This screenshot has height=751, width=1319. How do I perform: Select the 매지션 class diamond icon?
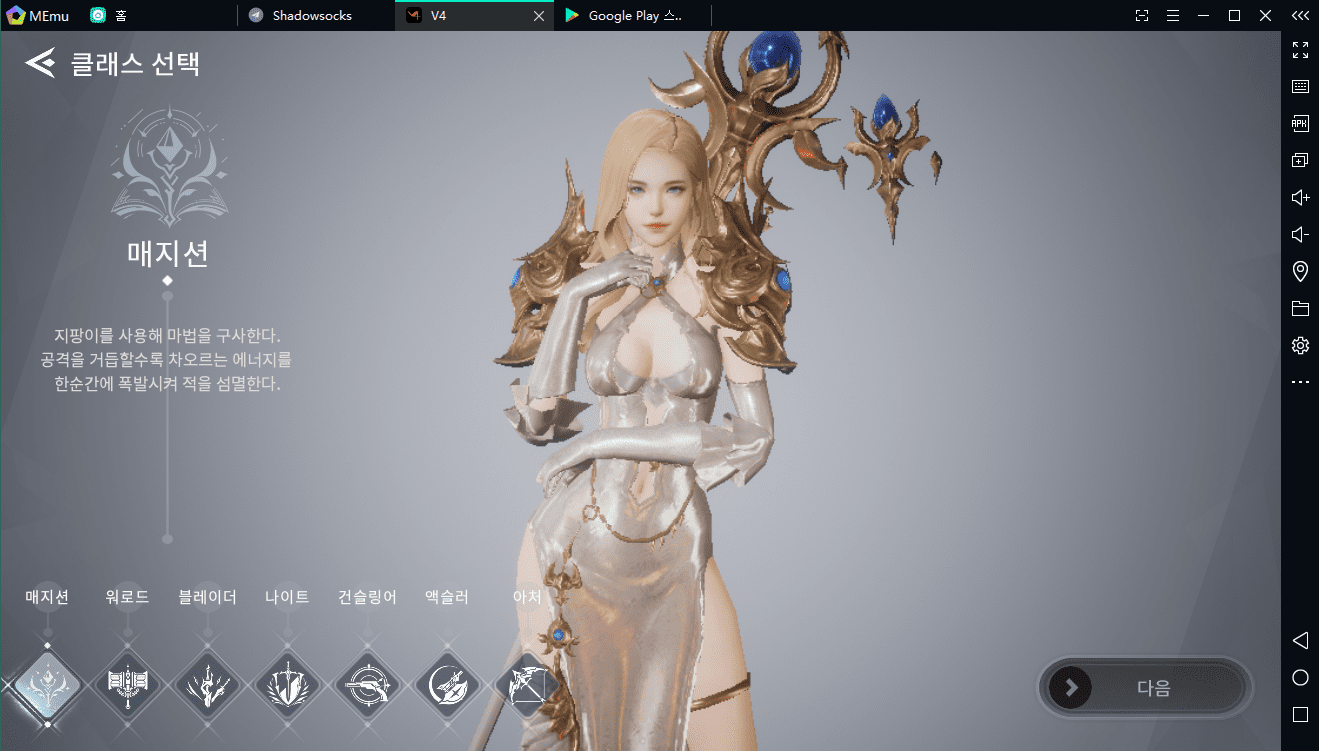point(46,686)
